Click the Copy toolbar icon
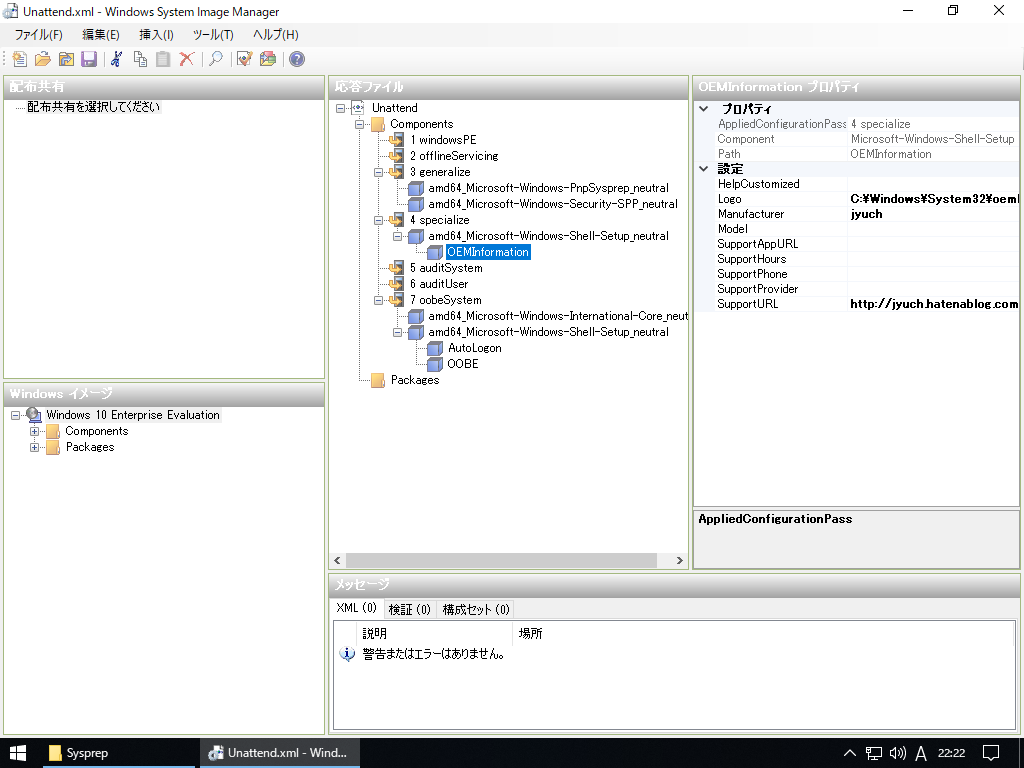Image resolution: width=1024 pixels, height=768 pixels. point(140,59)
